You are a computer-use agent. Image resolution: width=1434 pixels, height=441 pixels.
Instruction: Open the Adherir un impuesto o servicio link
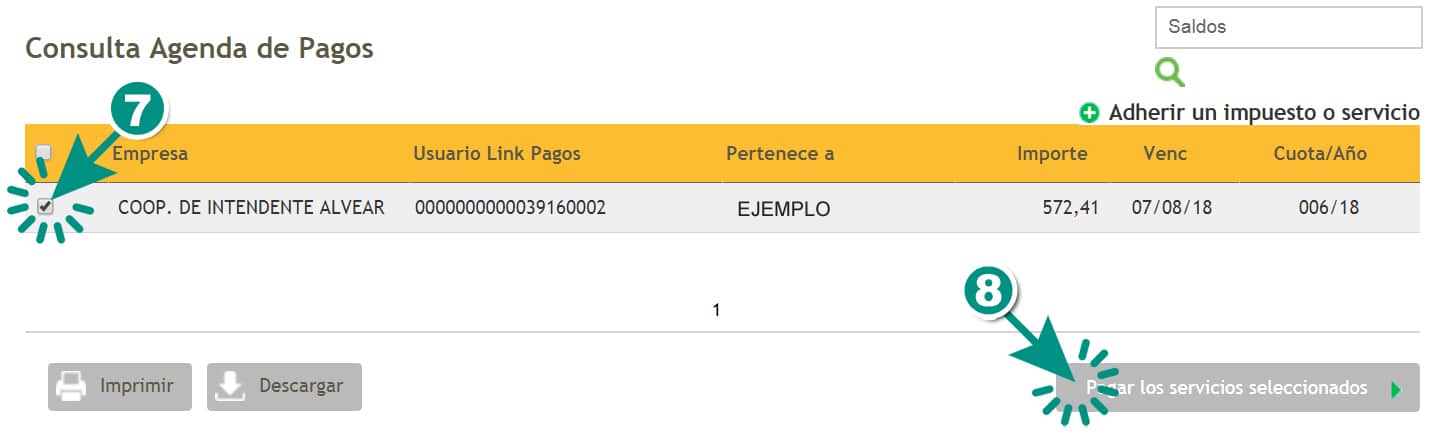pos(1264,113)
